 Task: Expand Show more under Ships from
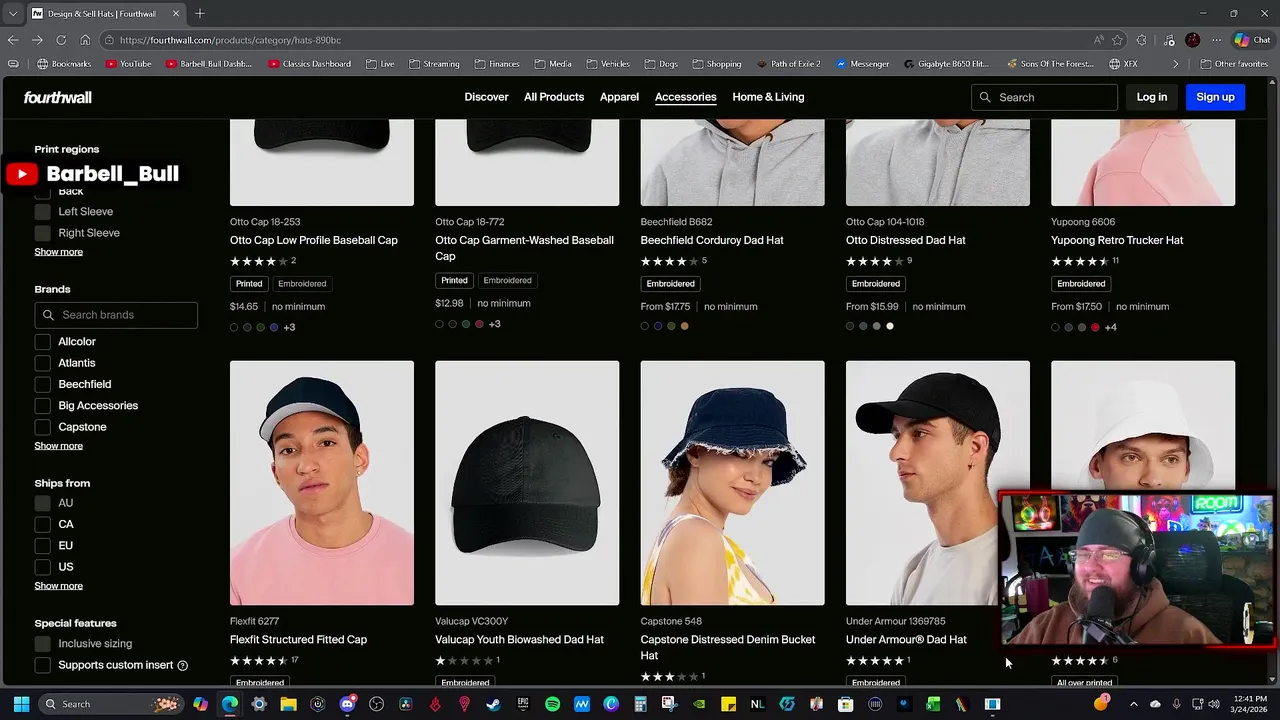tap(59, 586)
